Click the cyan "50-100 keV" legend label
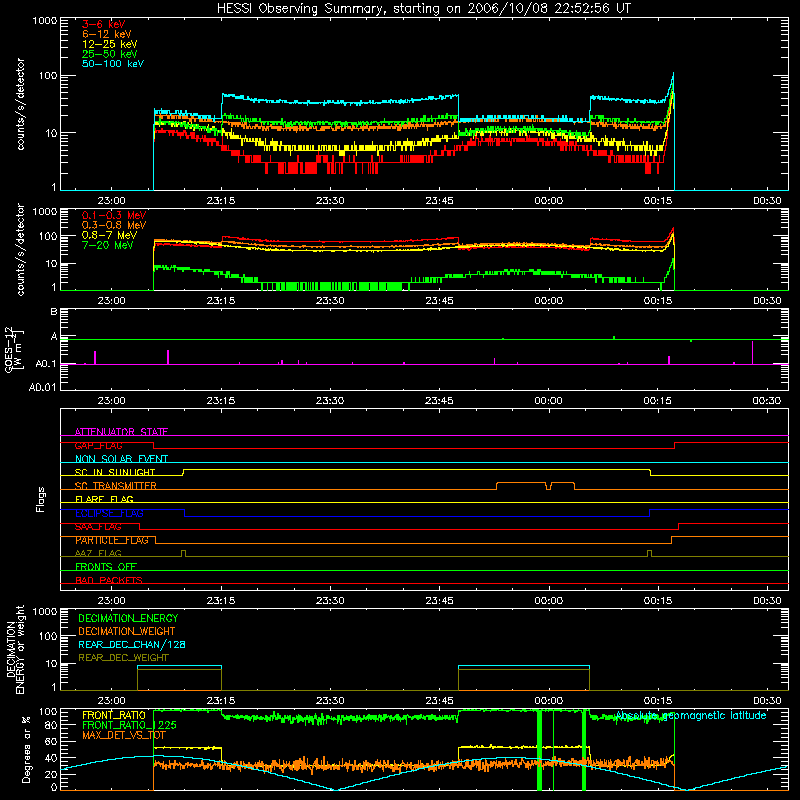The width and height of the screenshot is (800, 800). click(113, 64)
